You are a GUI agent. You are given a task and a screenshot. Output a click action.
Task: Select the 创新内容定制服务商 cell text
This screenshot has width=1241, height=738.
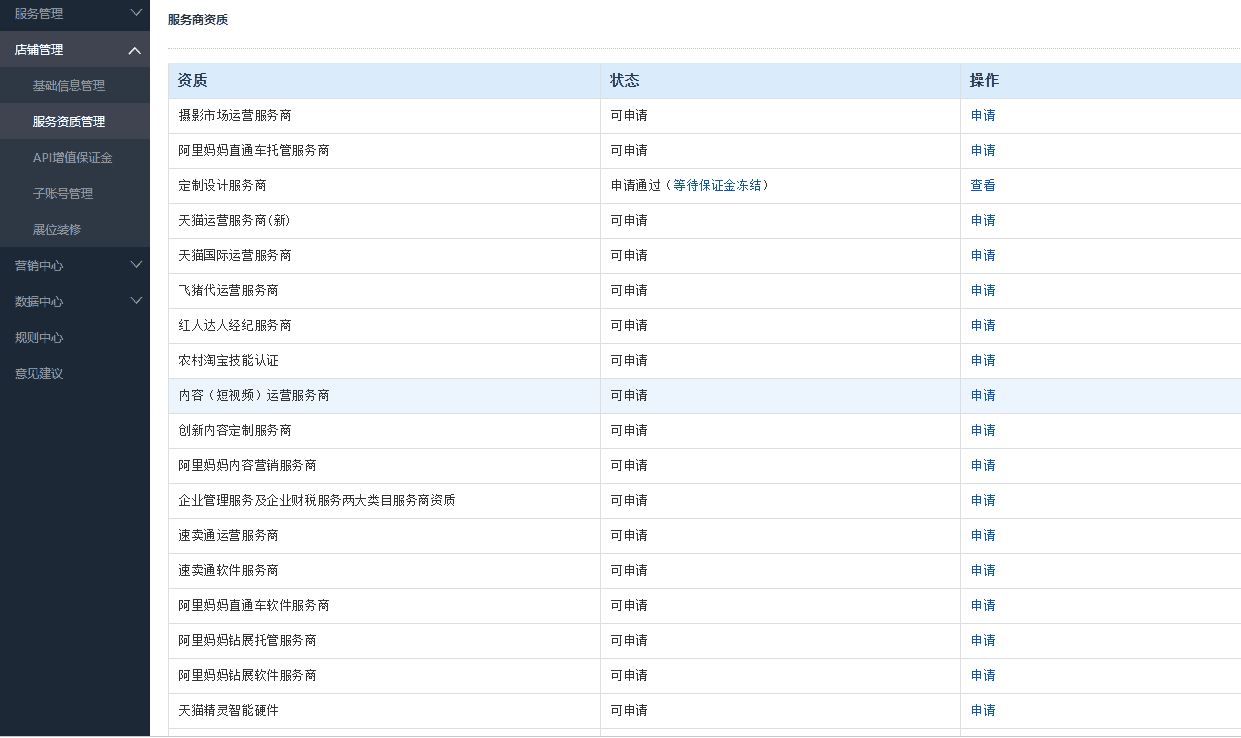coord(235,431)
